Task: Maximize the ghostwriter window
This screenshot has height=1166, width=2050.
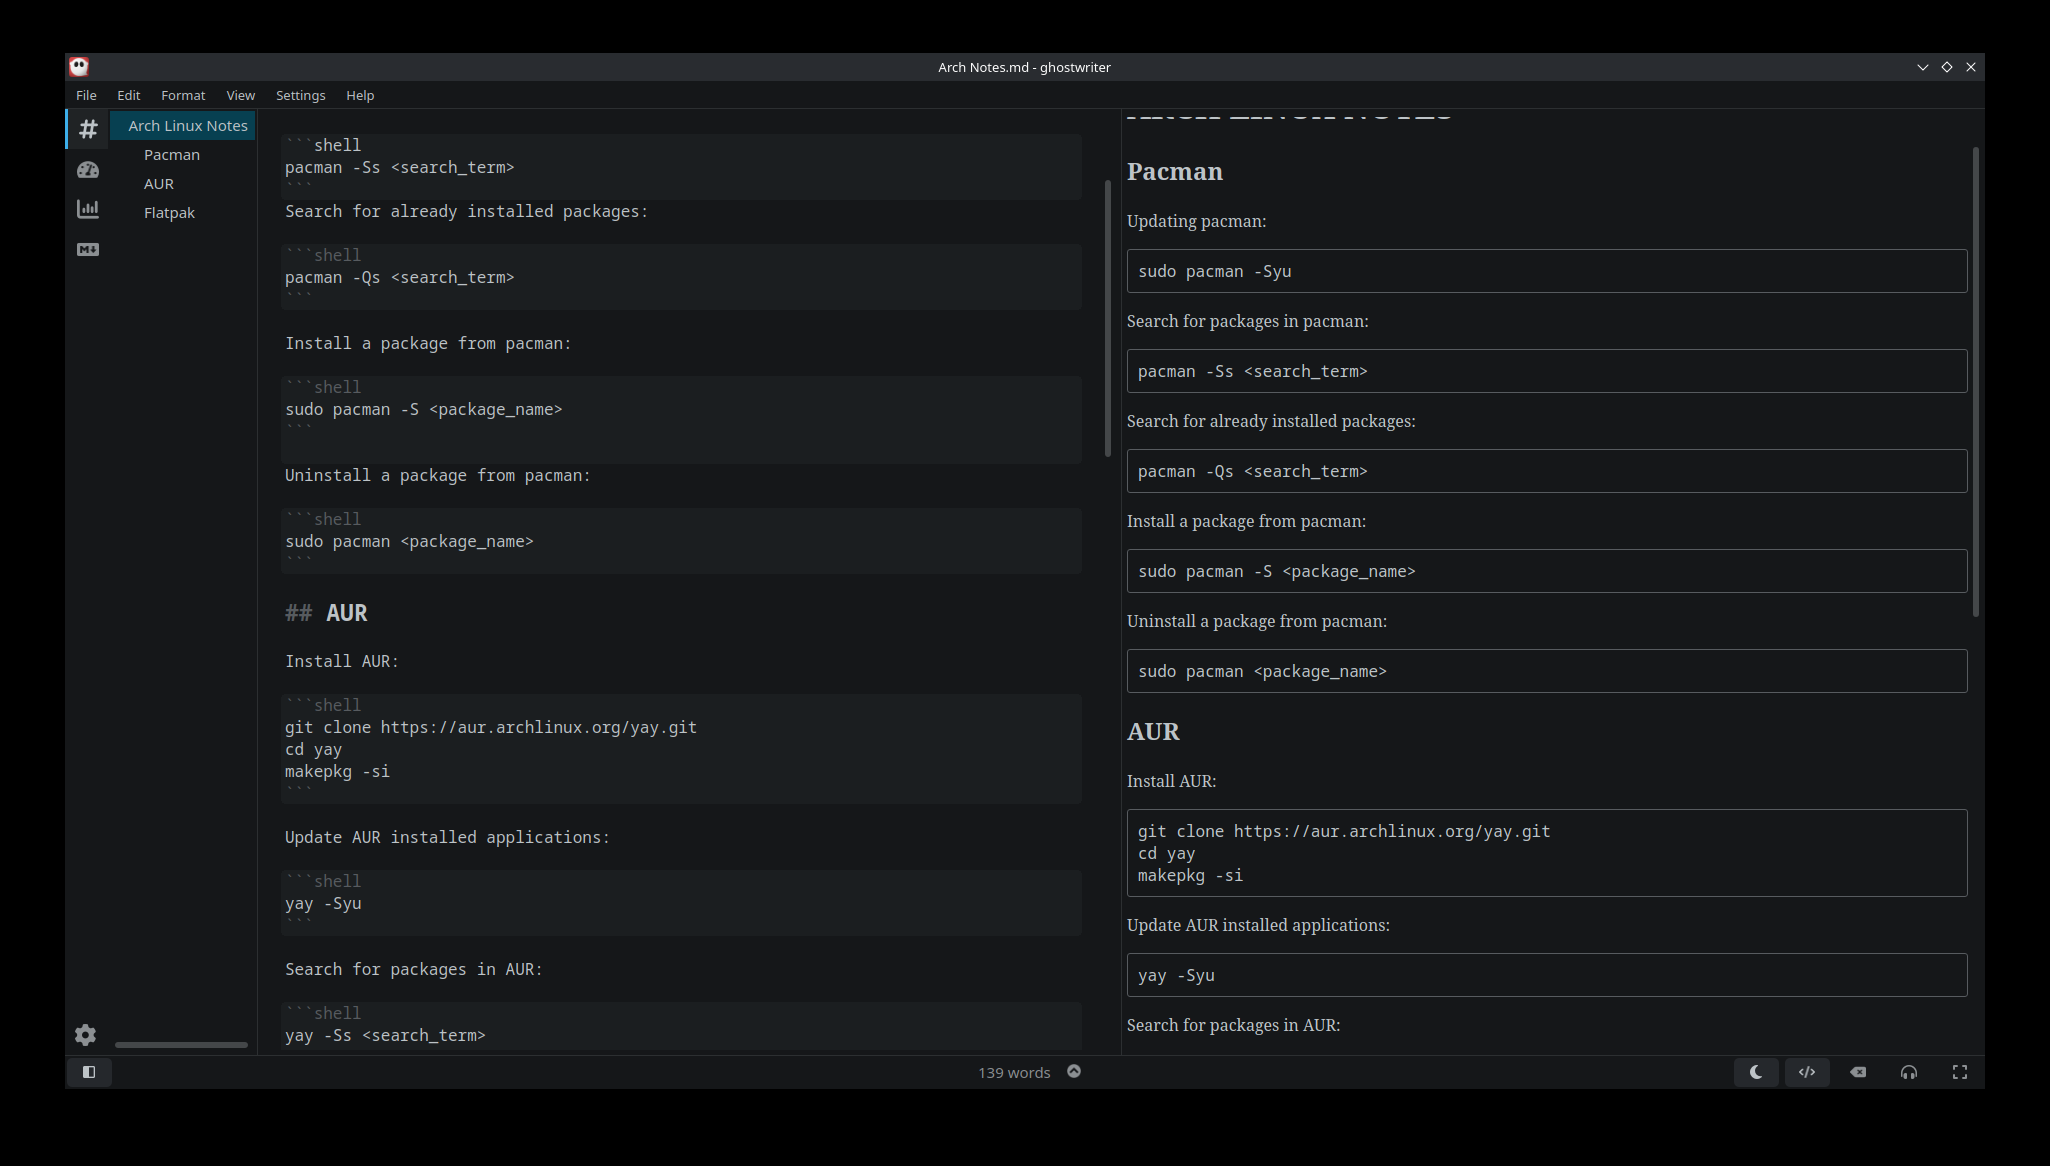Action: (x=1946, y=67)
